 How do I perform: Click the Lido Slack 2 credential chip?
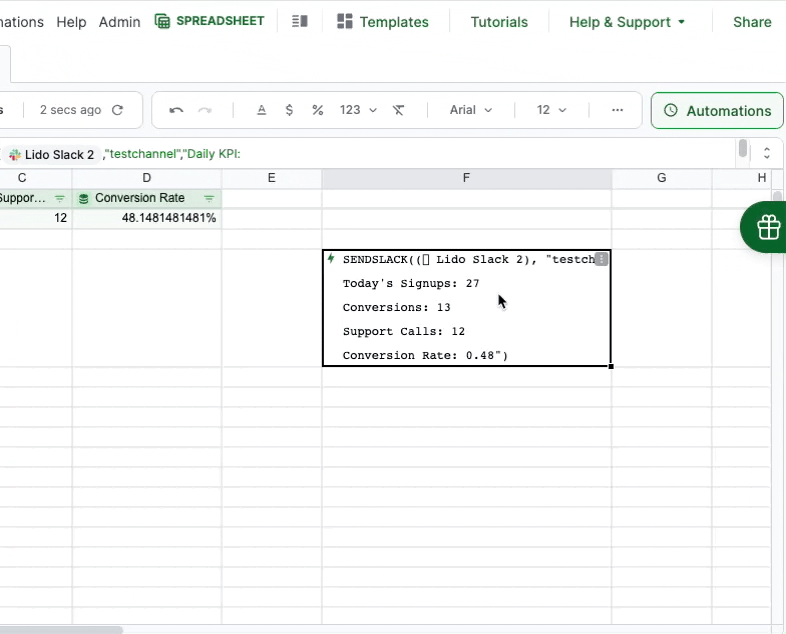click(x=52, y=154)
